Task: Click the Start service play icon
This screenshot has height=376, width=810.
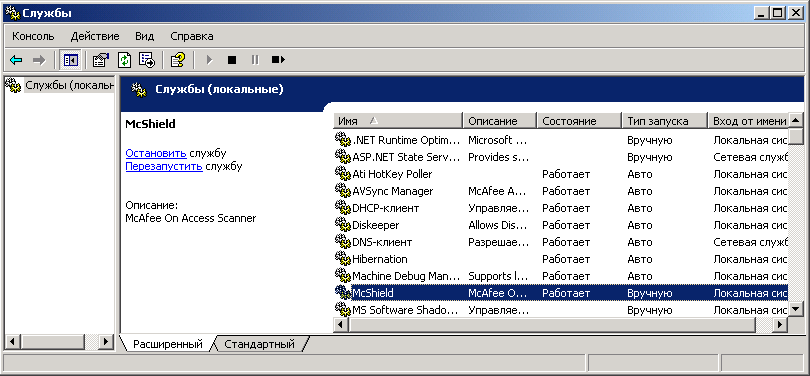Action: (209, 60)
